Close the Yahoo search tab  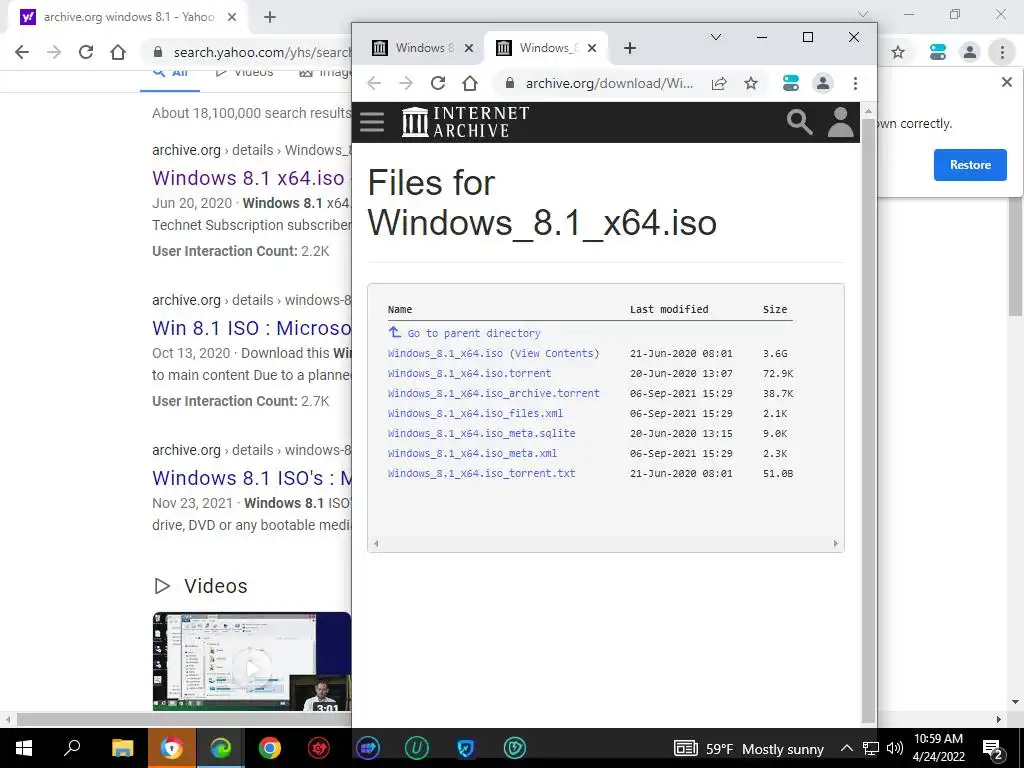[x=232, y=17]
